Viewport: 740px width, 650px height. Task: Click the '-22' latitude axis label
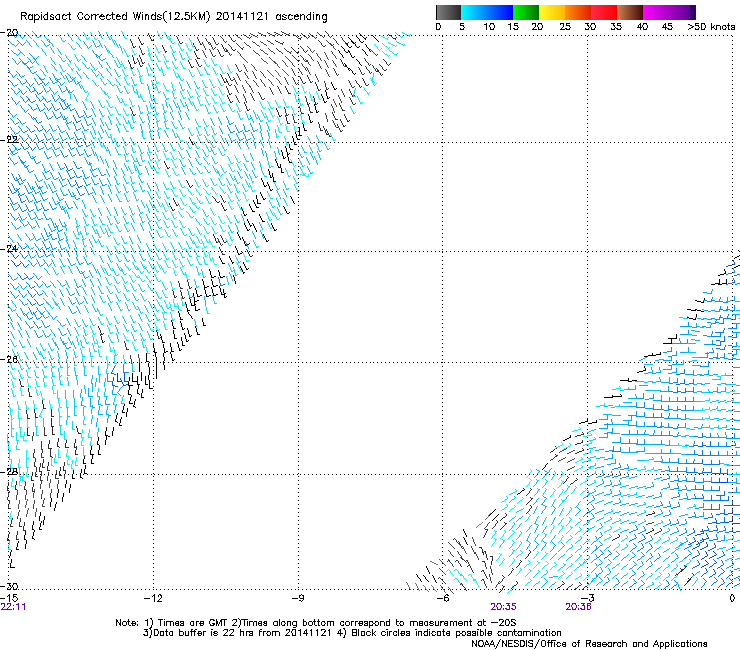[9, 140]
